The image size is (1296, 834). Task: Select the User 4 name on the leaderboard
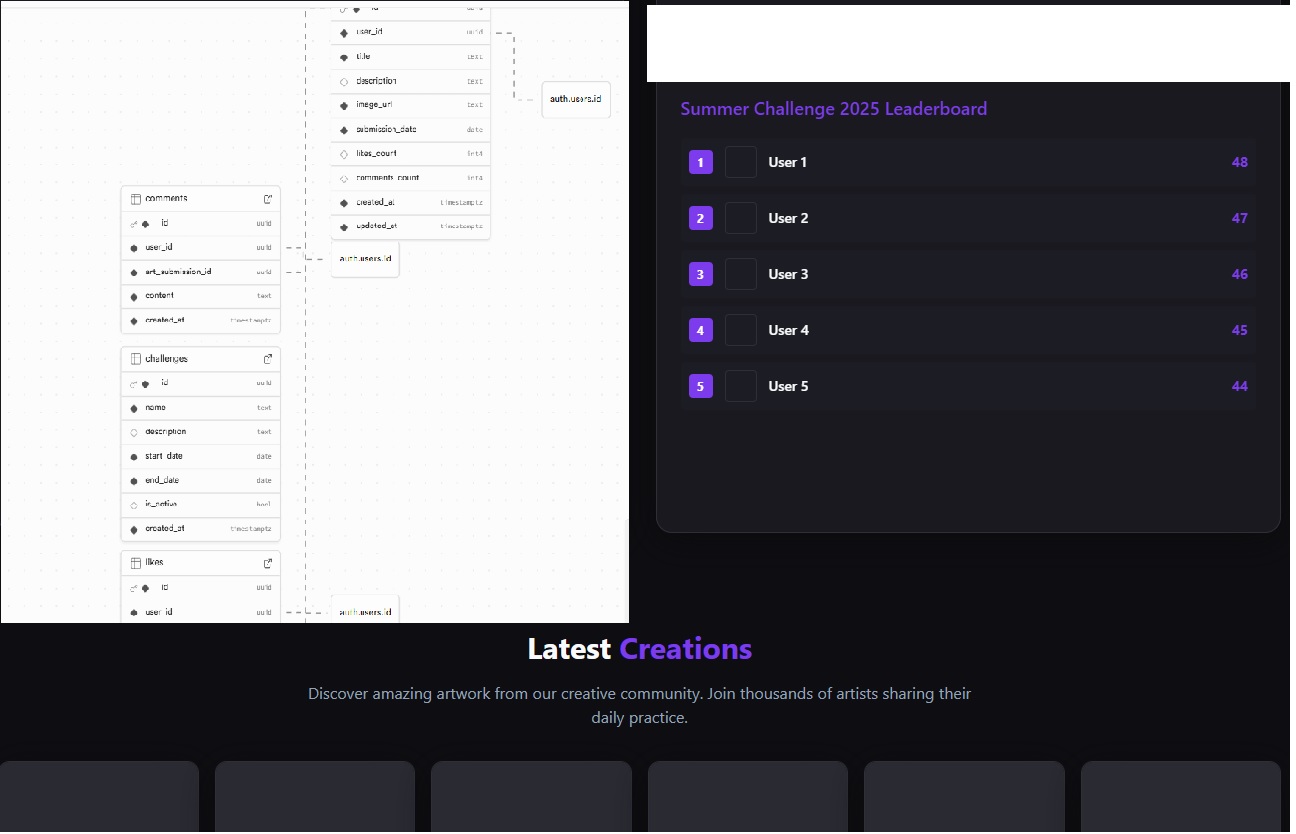(x=788, y=330)
